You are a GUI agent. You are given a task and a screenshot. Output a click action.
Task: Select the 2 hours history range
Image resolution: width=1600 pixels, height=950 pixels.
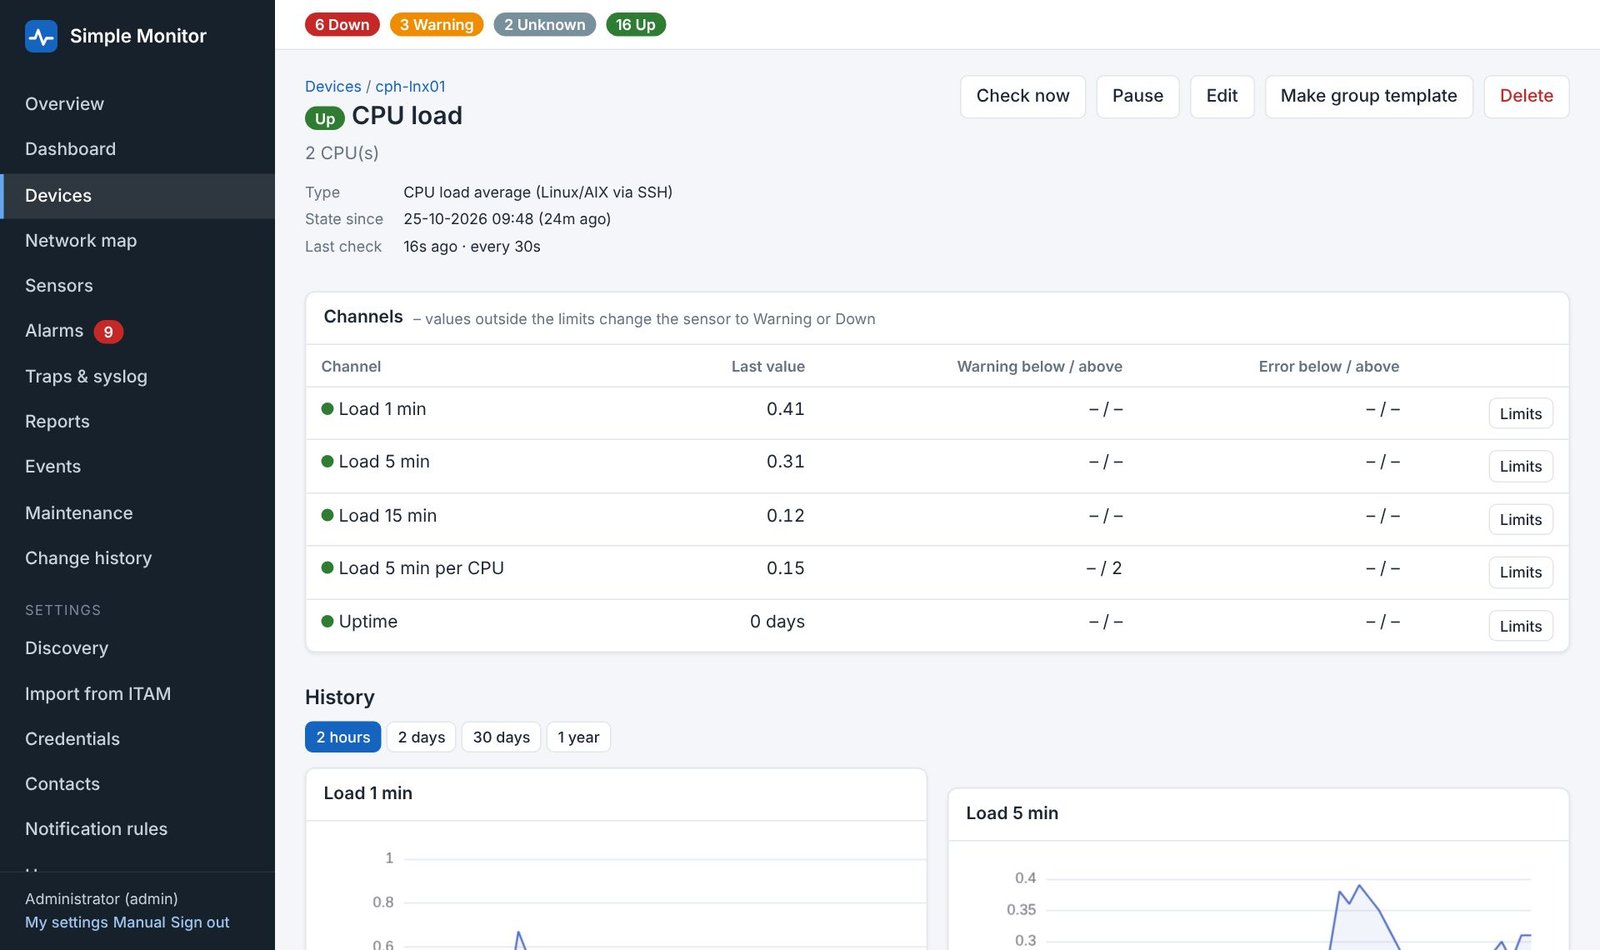pos(343,737)
